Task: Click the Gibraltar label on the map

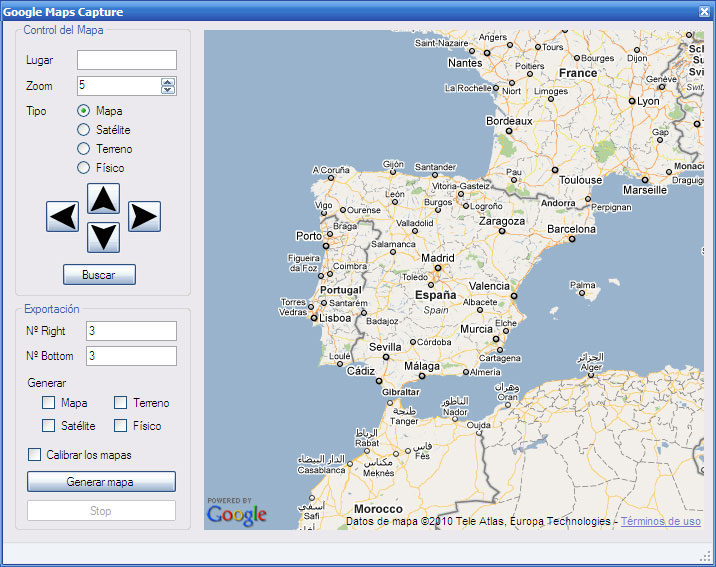Action: tap(401, 392)
